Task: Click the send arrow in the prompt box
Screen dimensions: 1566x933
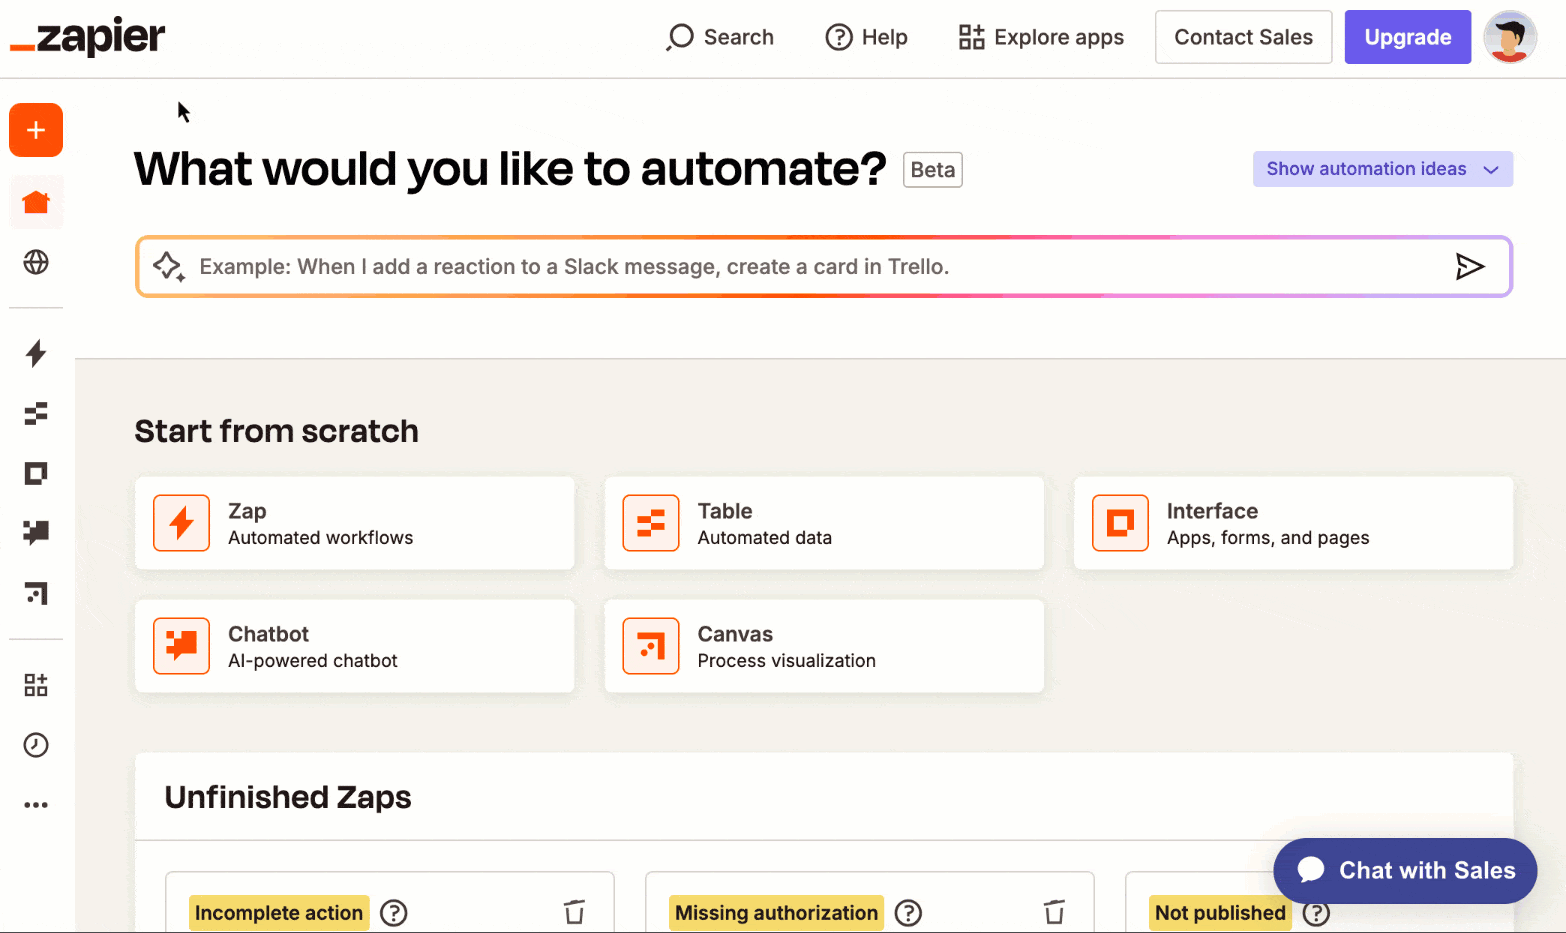Action: tap(1469, 266)
